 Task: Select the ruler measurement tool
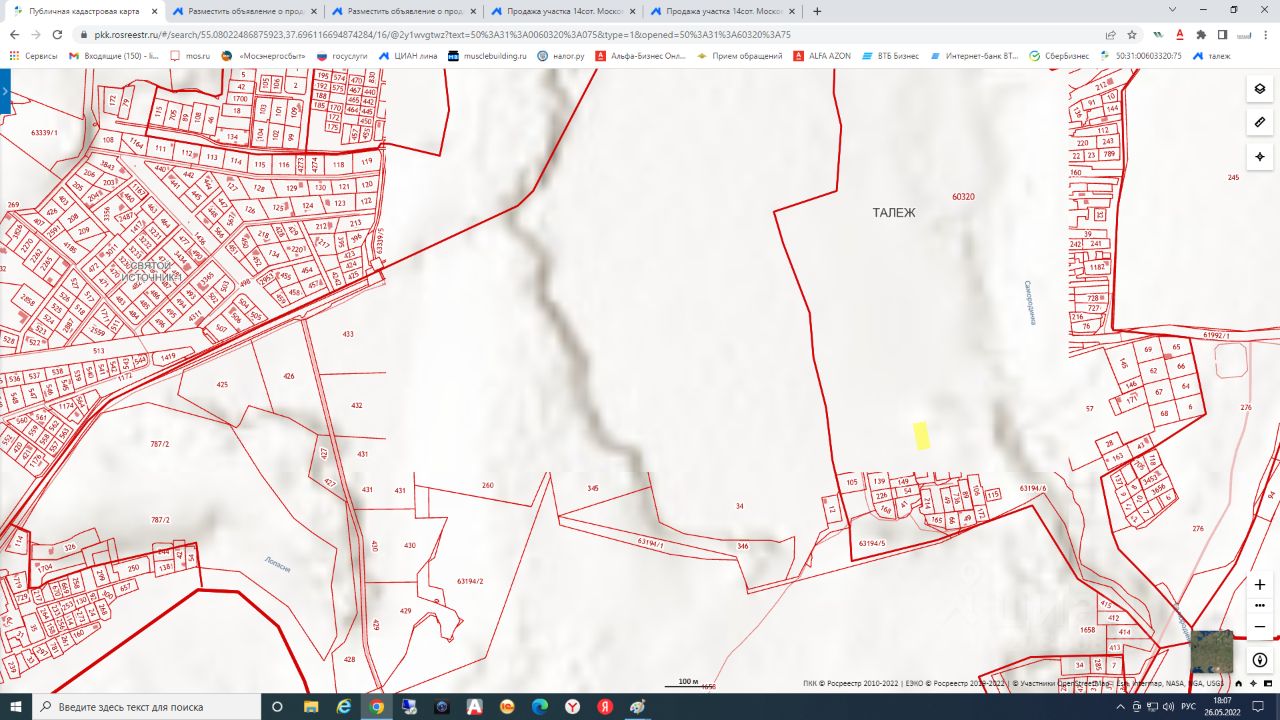(1259, 122)
